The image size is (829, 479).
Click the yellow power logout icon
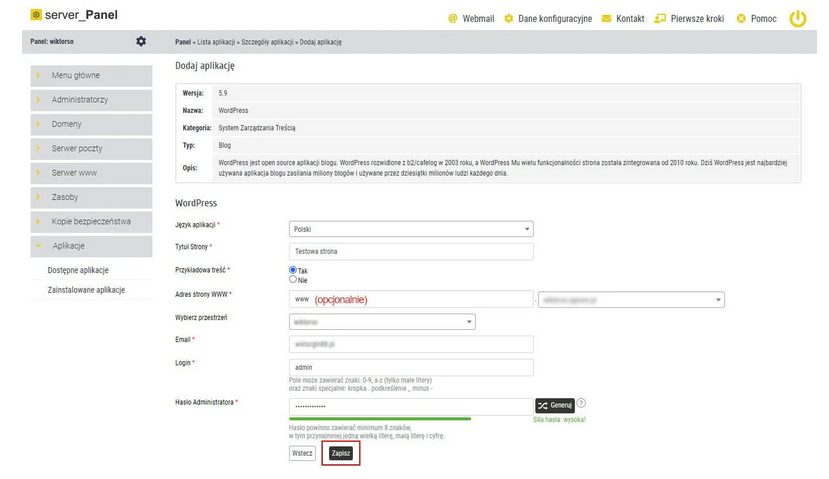click(797, 18)
